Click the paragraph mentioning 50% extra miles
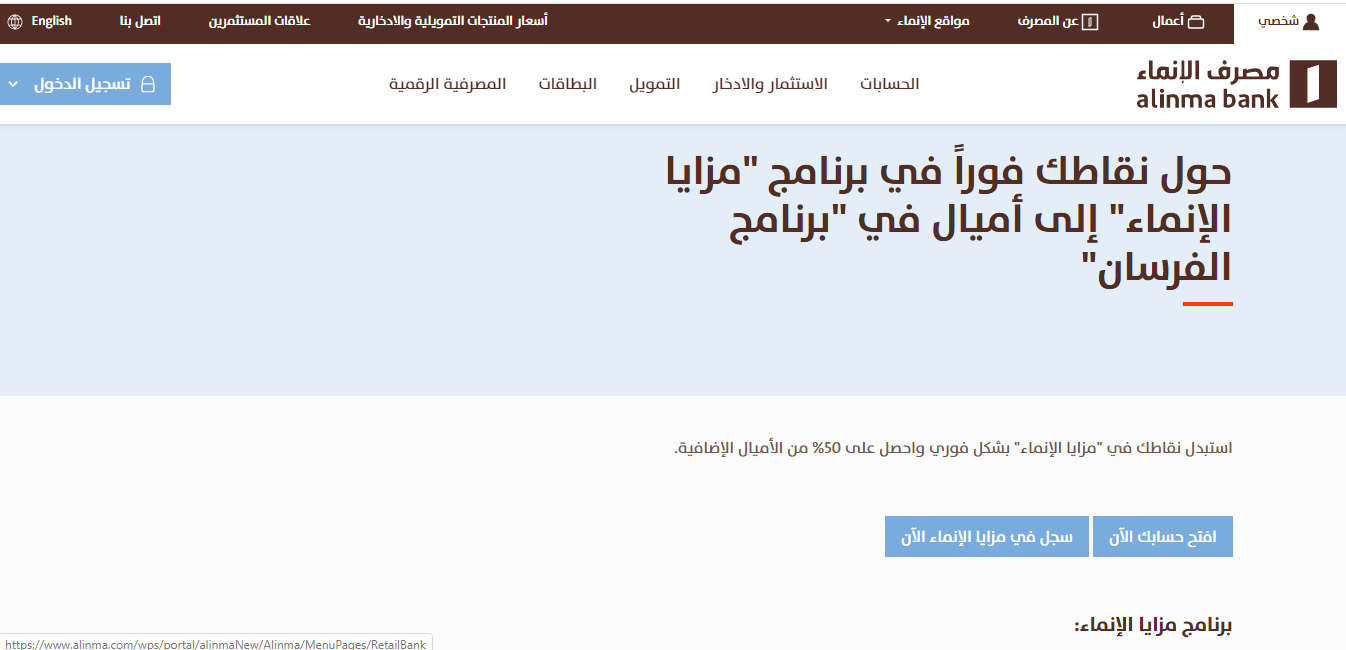The image size is (1346, 650). tap(953, 447)
